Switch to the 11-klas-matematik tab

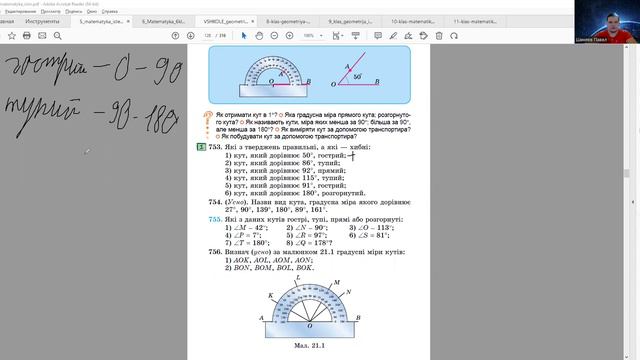[475, 22]
